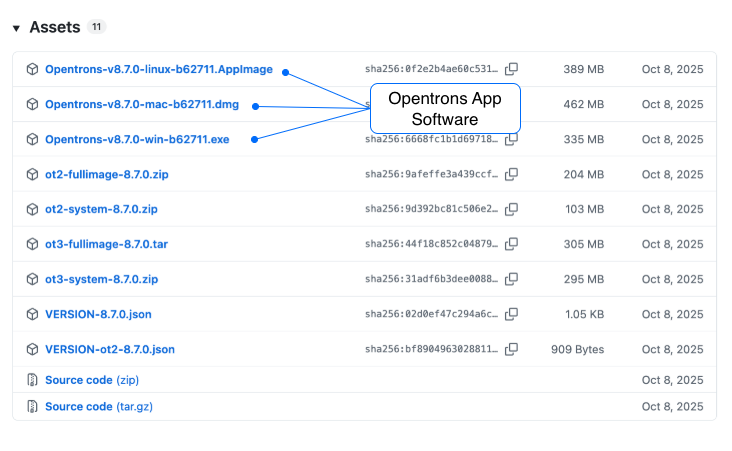
Task: Click Oct 8, 2025 date in linux AppImage row
Action: click(x=672, y=69)
